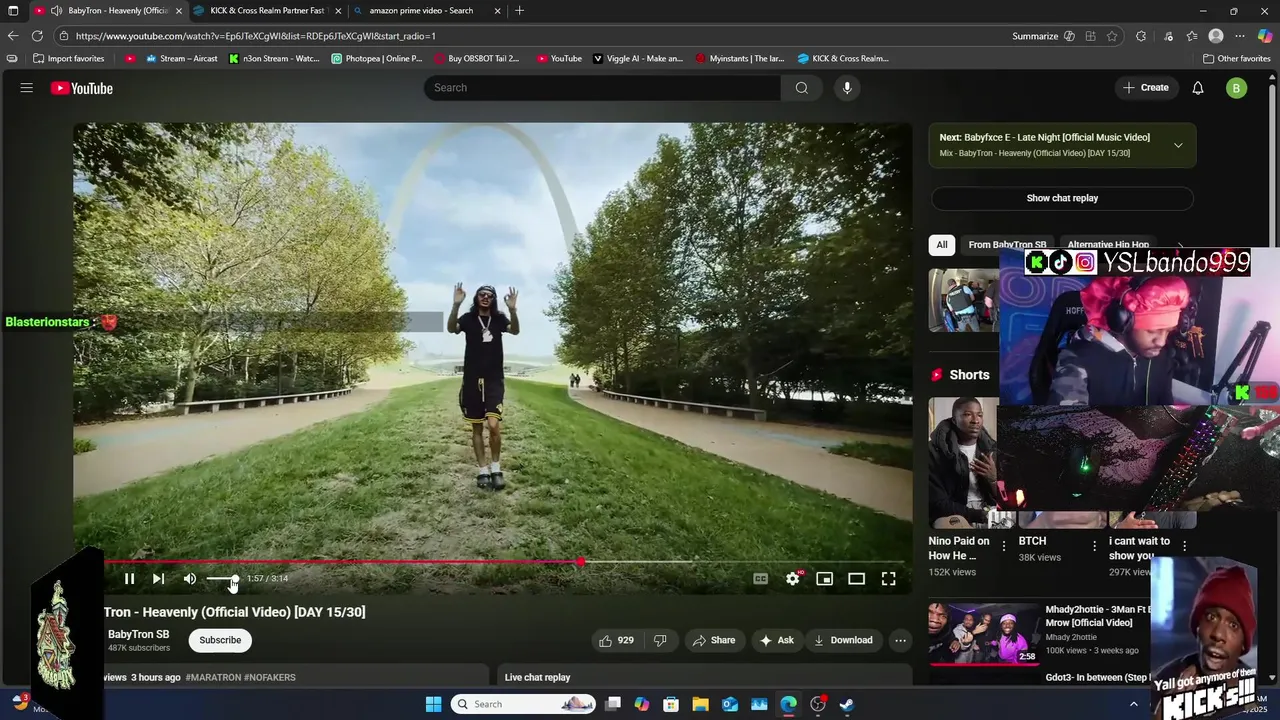This screenshot has height=720, width=1280.
Task: Open the account avatar B menu
Action: pos(1236,88)
